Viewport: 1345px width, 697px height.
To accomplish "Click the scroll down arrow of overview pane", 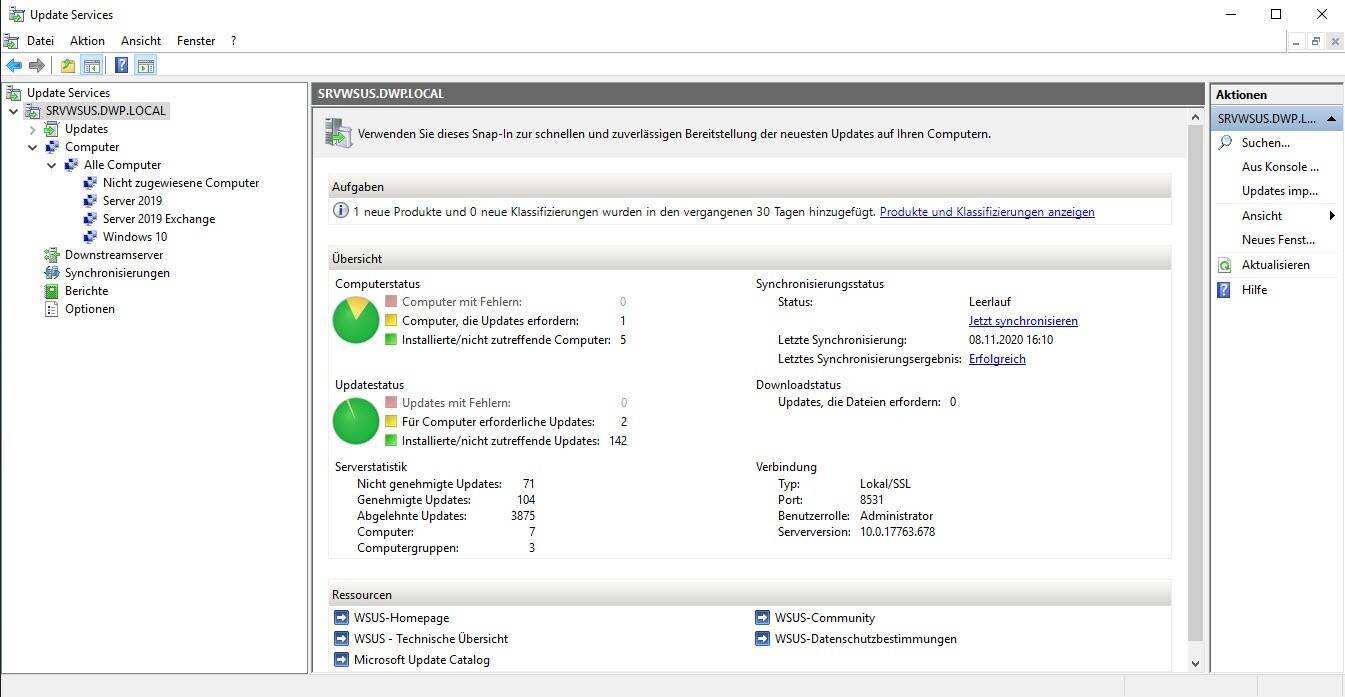I will coord(1195,663).
